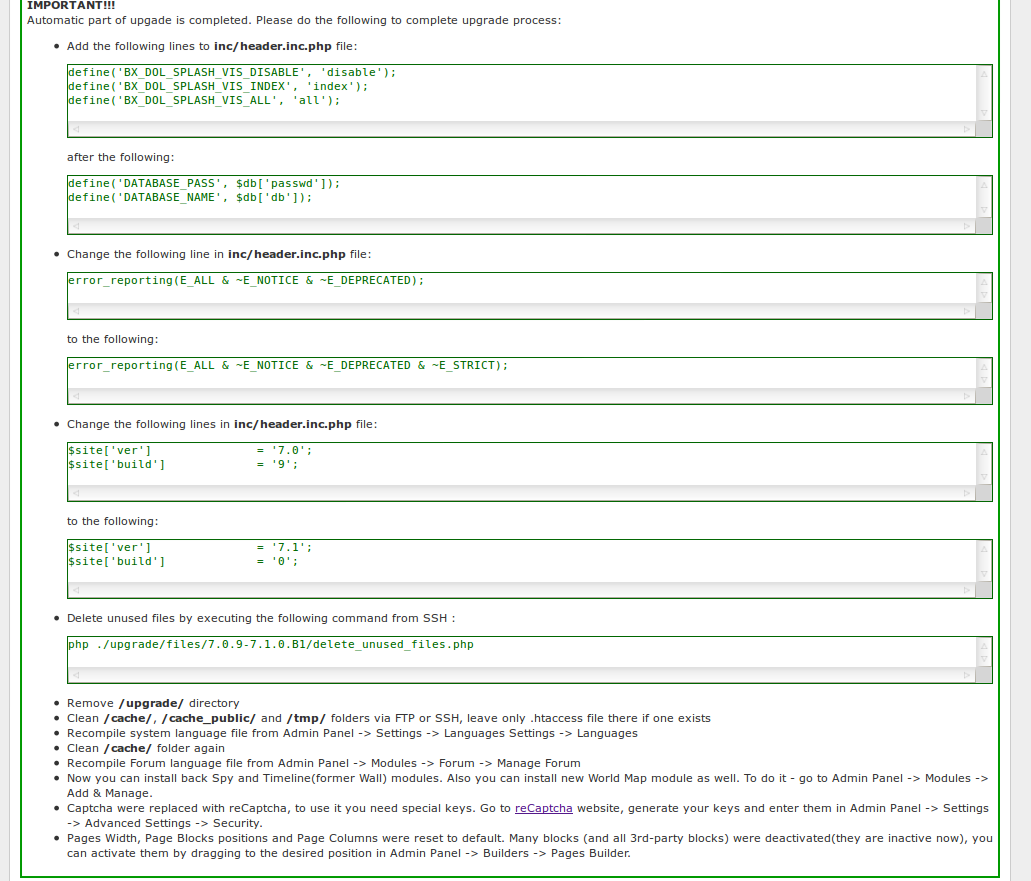Click scroll-down arrow in BX_DOL_SPLASH code box

[x=984, y=113]
